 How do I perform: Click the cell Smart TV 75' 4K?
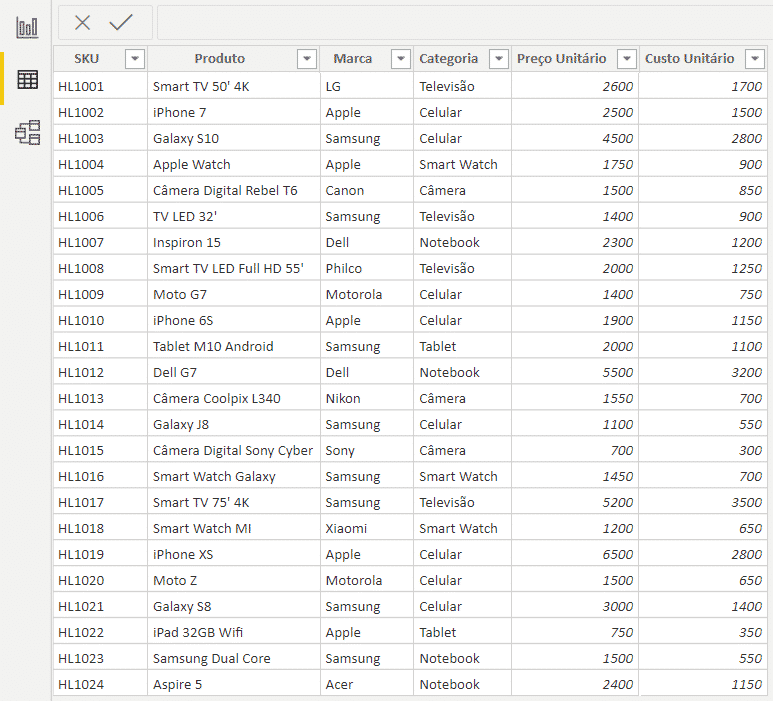[x=234, y=503]
